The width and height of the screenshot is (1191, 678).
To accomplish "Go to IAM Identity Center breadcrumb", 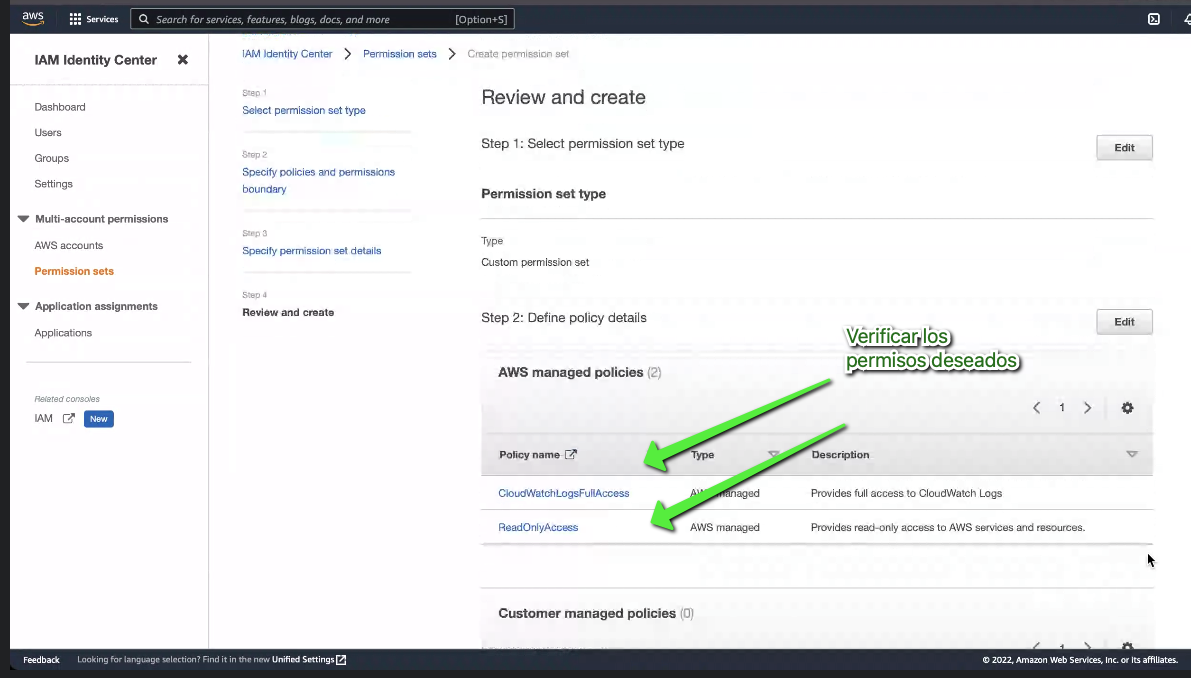I will [x=287, y=54].
